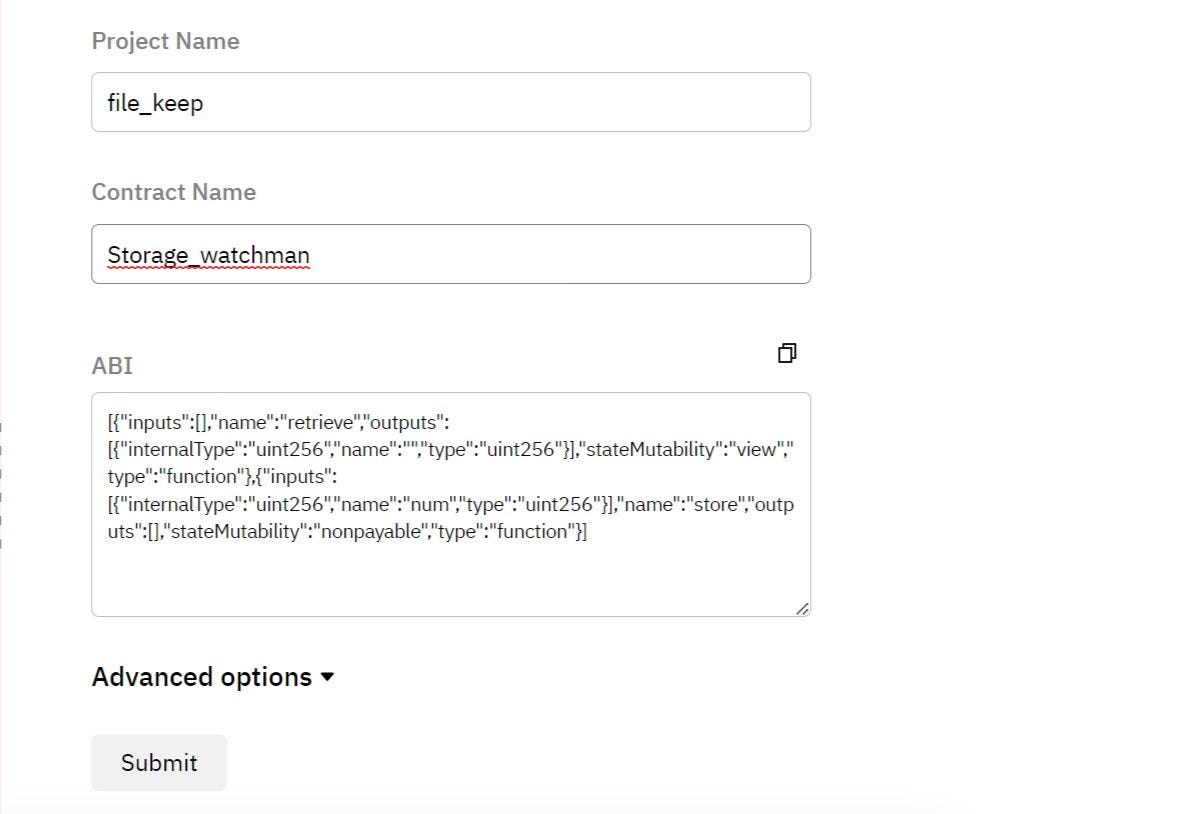Click the Project Name label
The width and height of the screenshot is (1196, 814).
click(x=166, y=41)
